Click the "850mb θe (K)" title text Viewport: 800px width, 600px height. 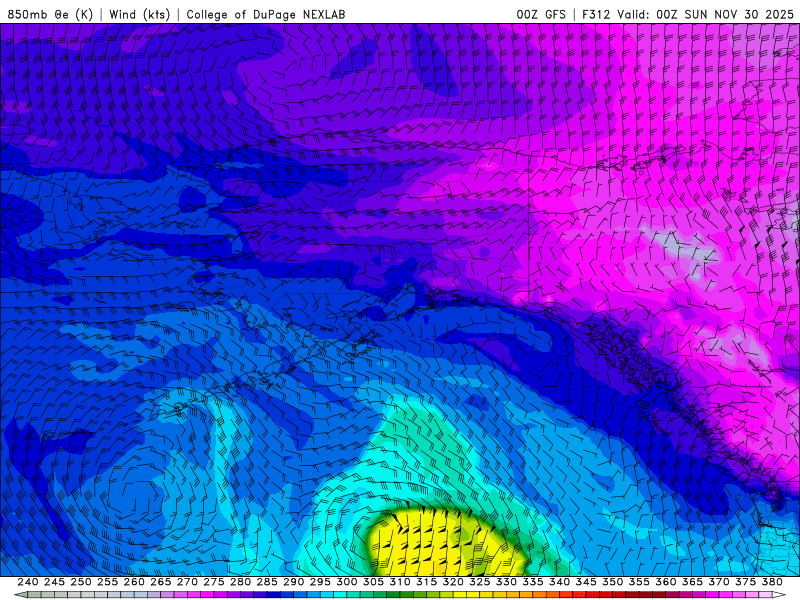[x=50, y=14]
